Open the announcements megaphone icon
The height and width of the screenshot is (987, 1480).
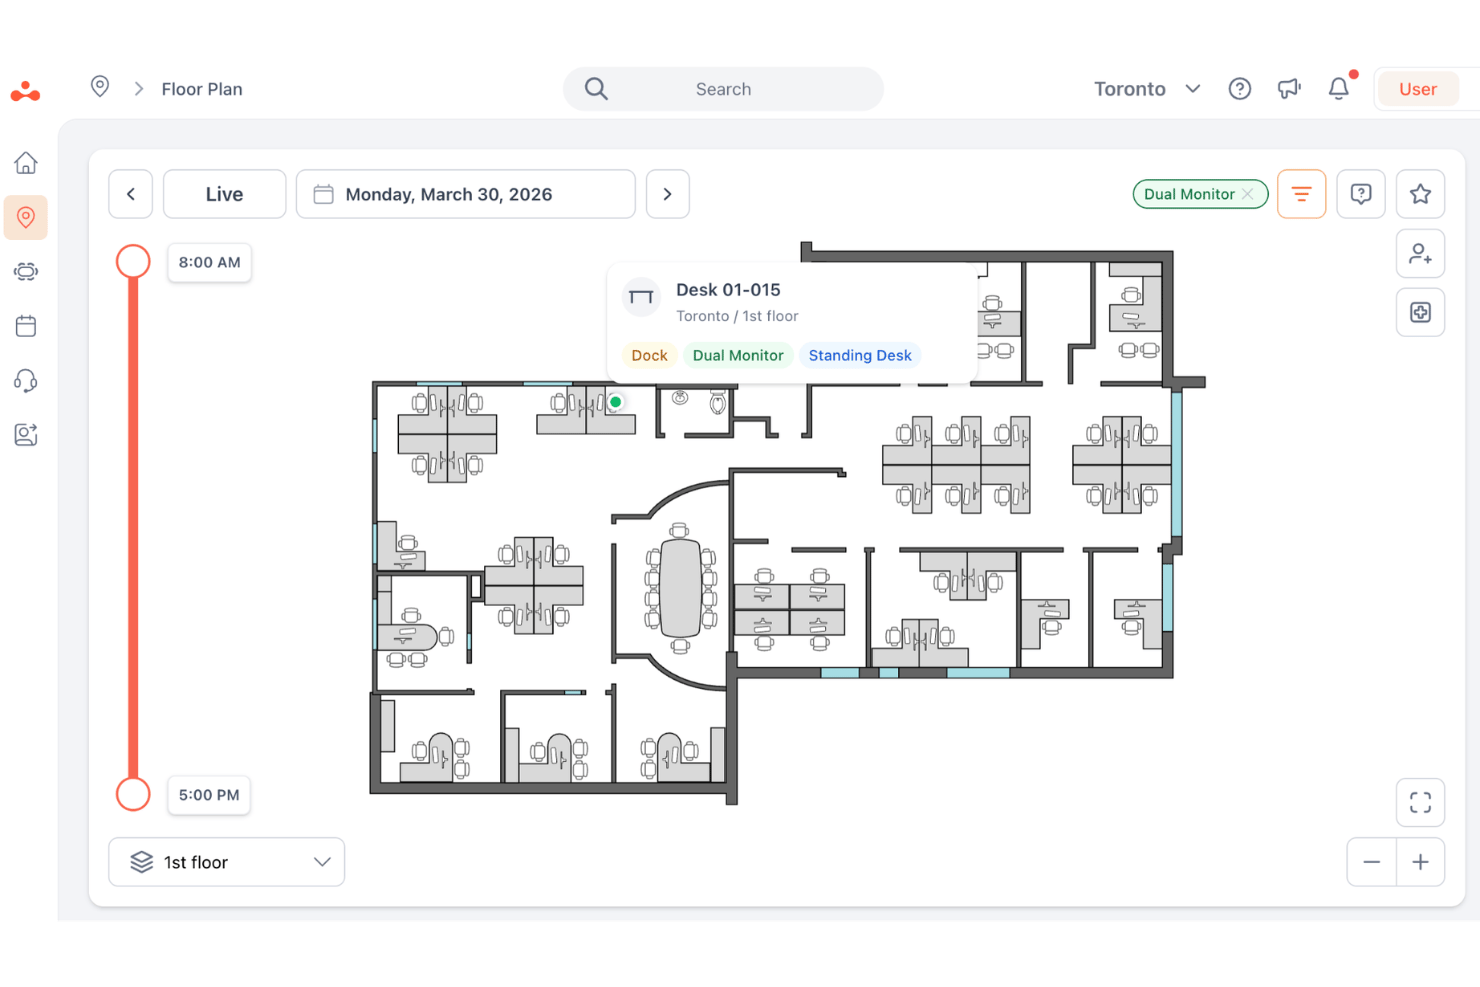1289,89
